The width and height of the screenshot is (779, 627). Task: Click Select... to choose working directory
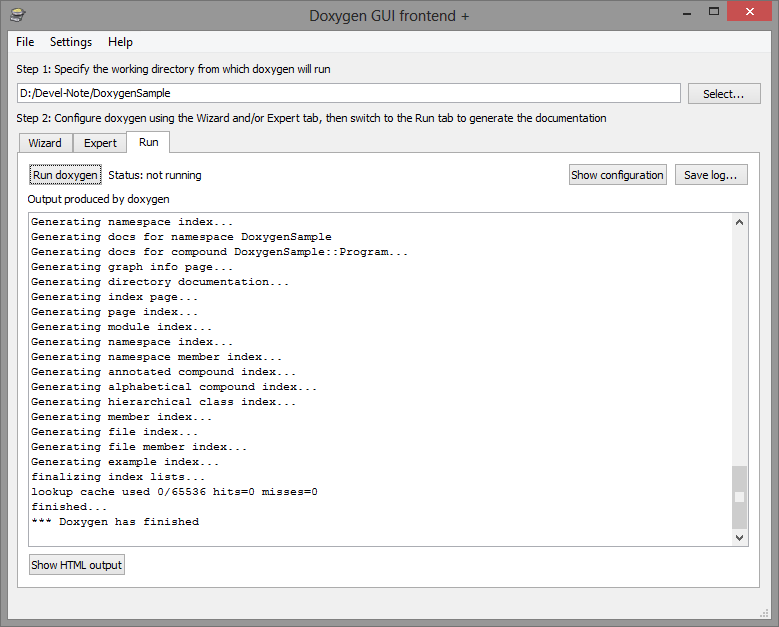click(724, 94)
